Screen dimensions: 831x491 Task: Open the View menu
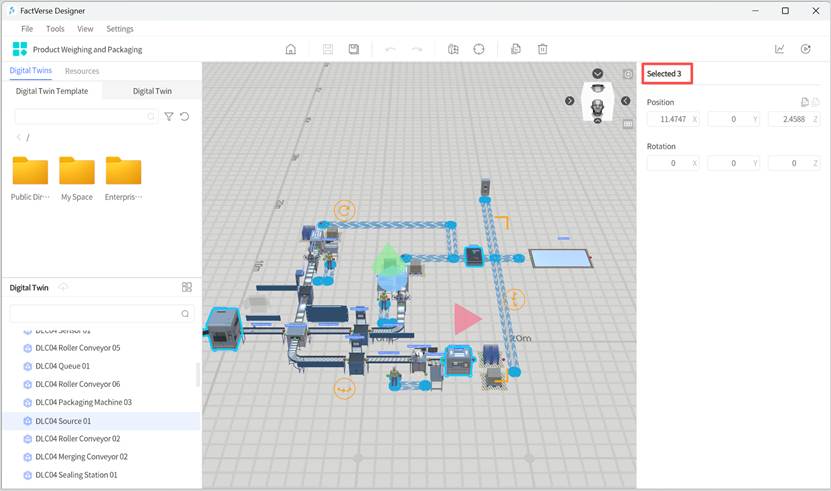85,29
